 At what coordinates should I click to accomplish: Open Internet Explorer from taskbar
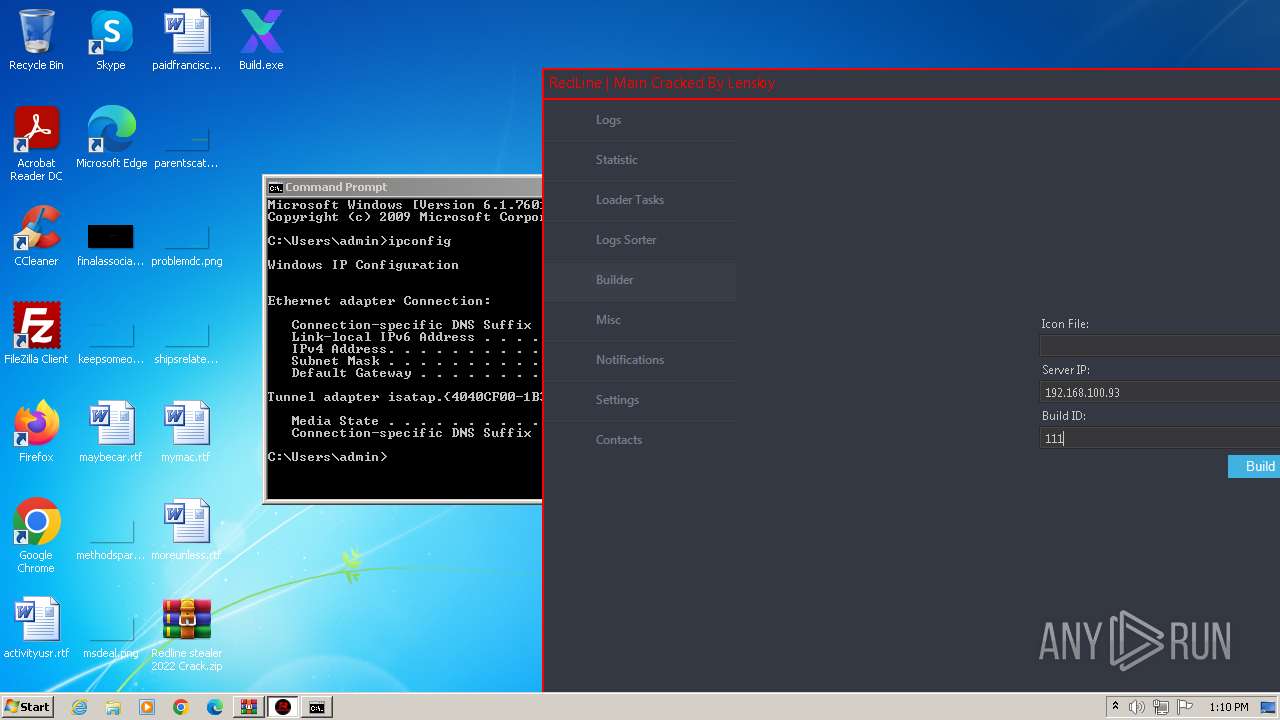pyautogui.click(x=80, y=707)
